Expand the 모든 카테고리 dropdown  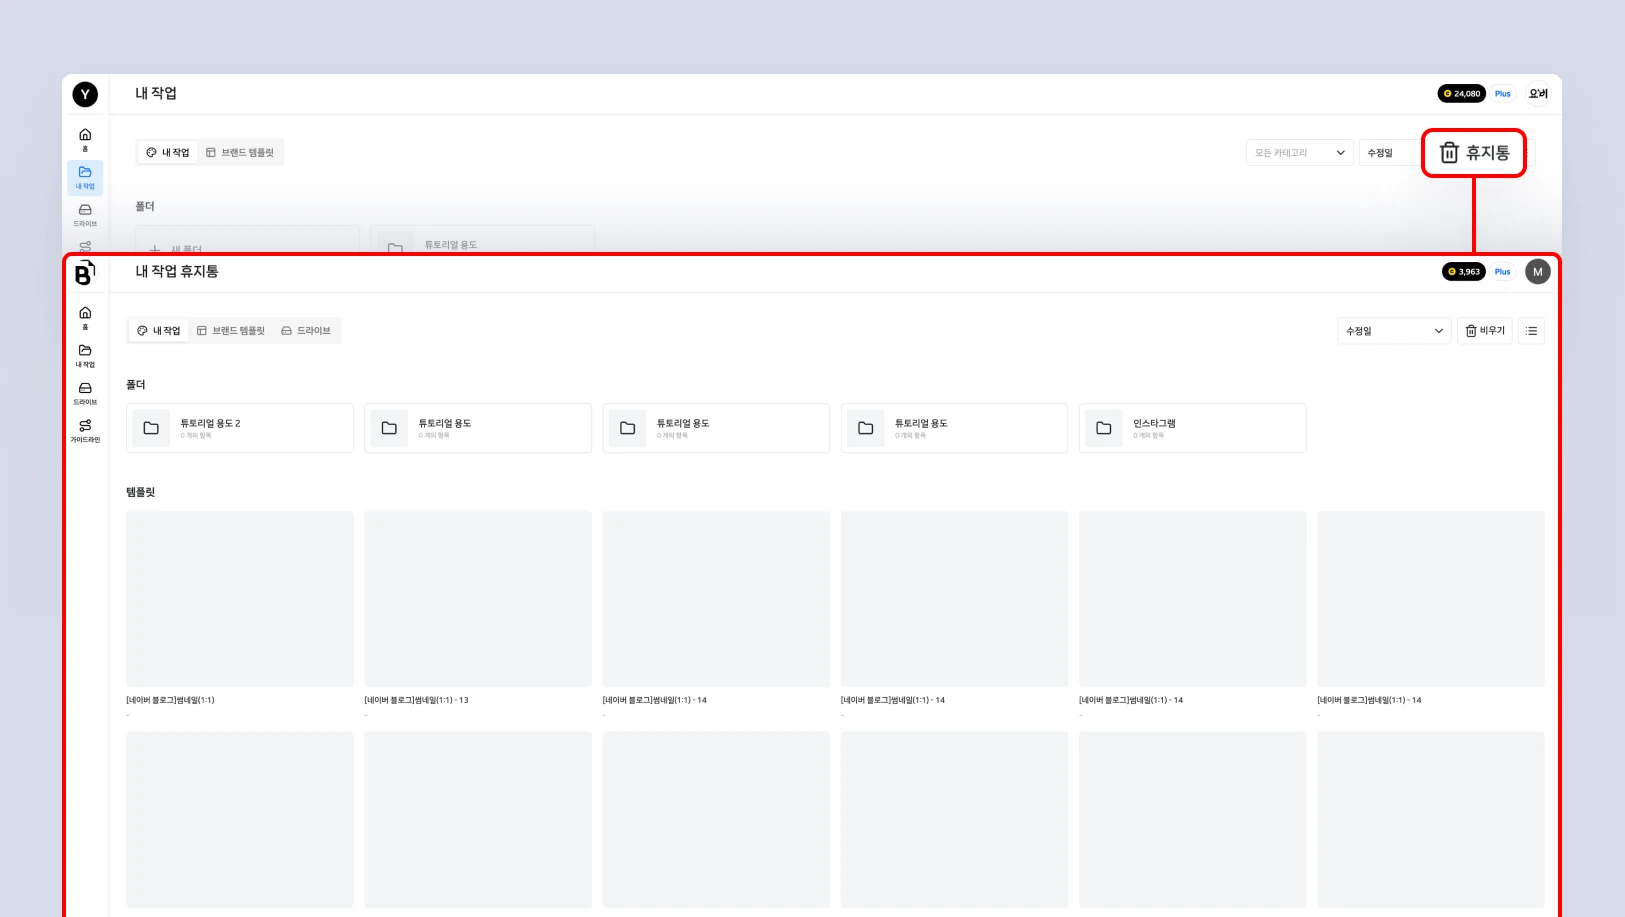point(1300,153)
